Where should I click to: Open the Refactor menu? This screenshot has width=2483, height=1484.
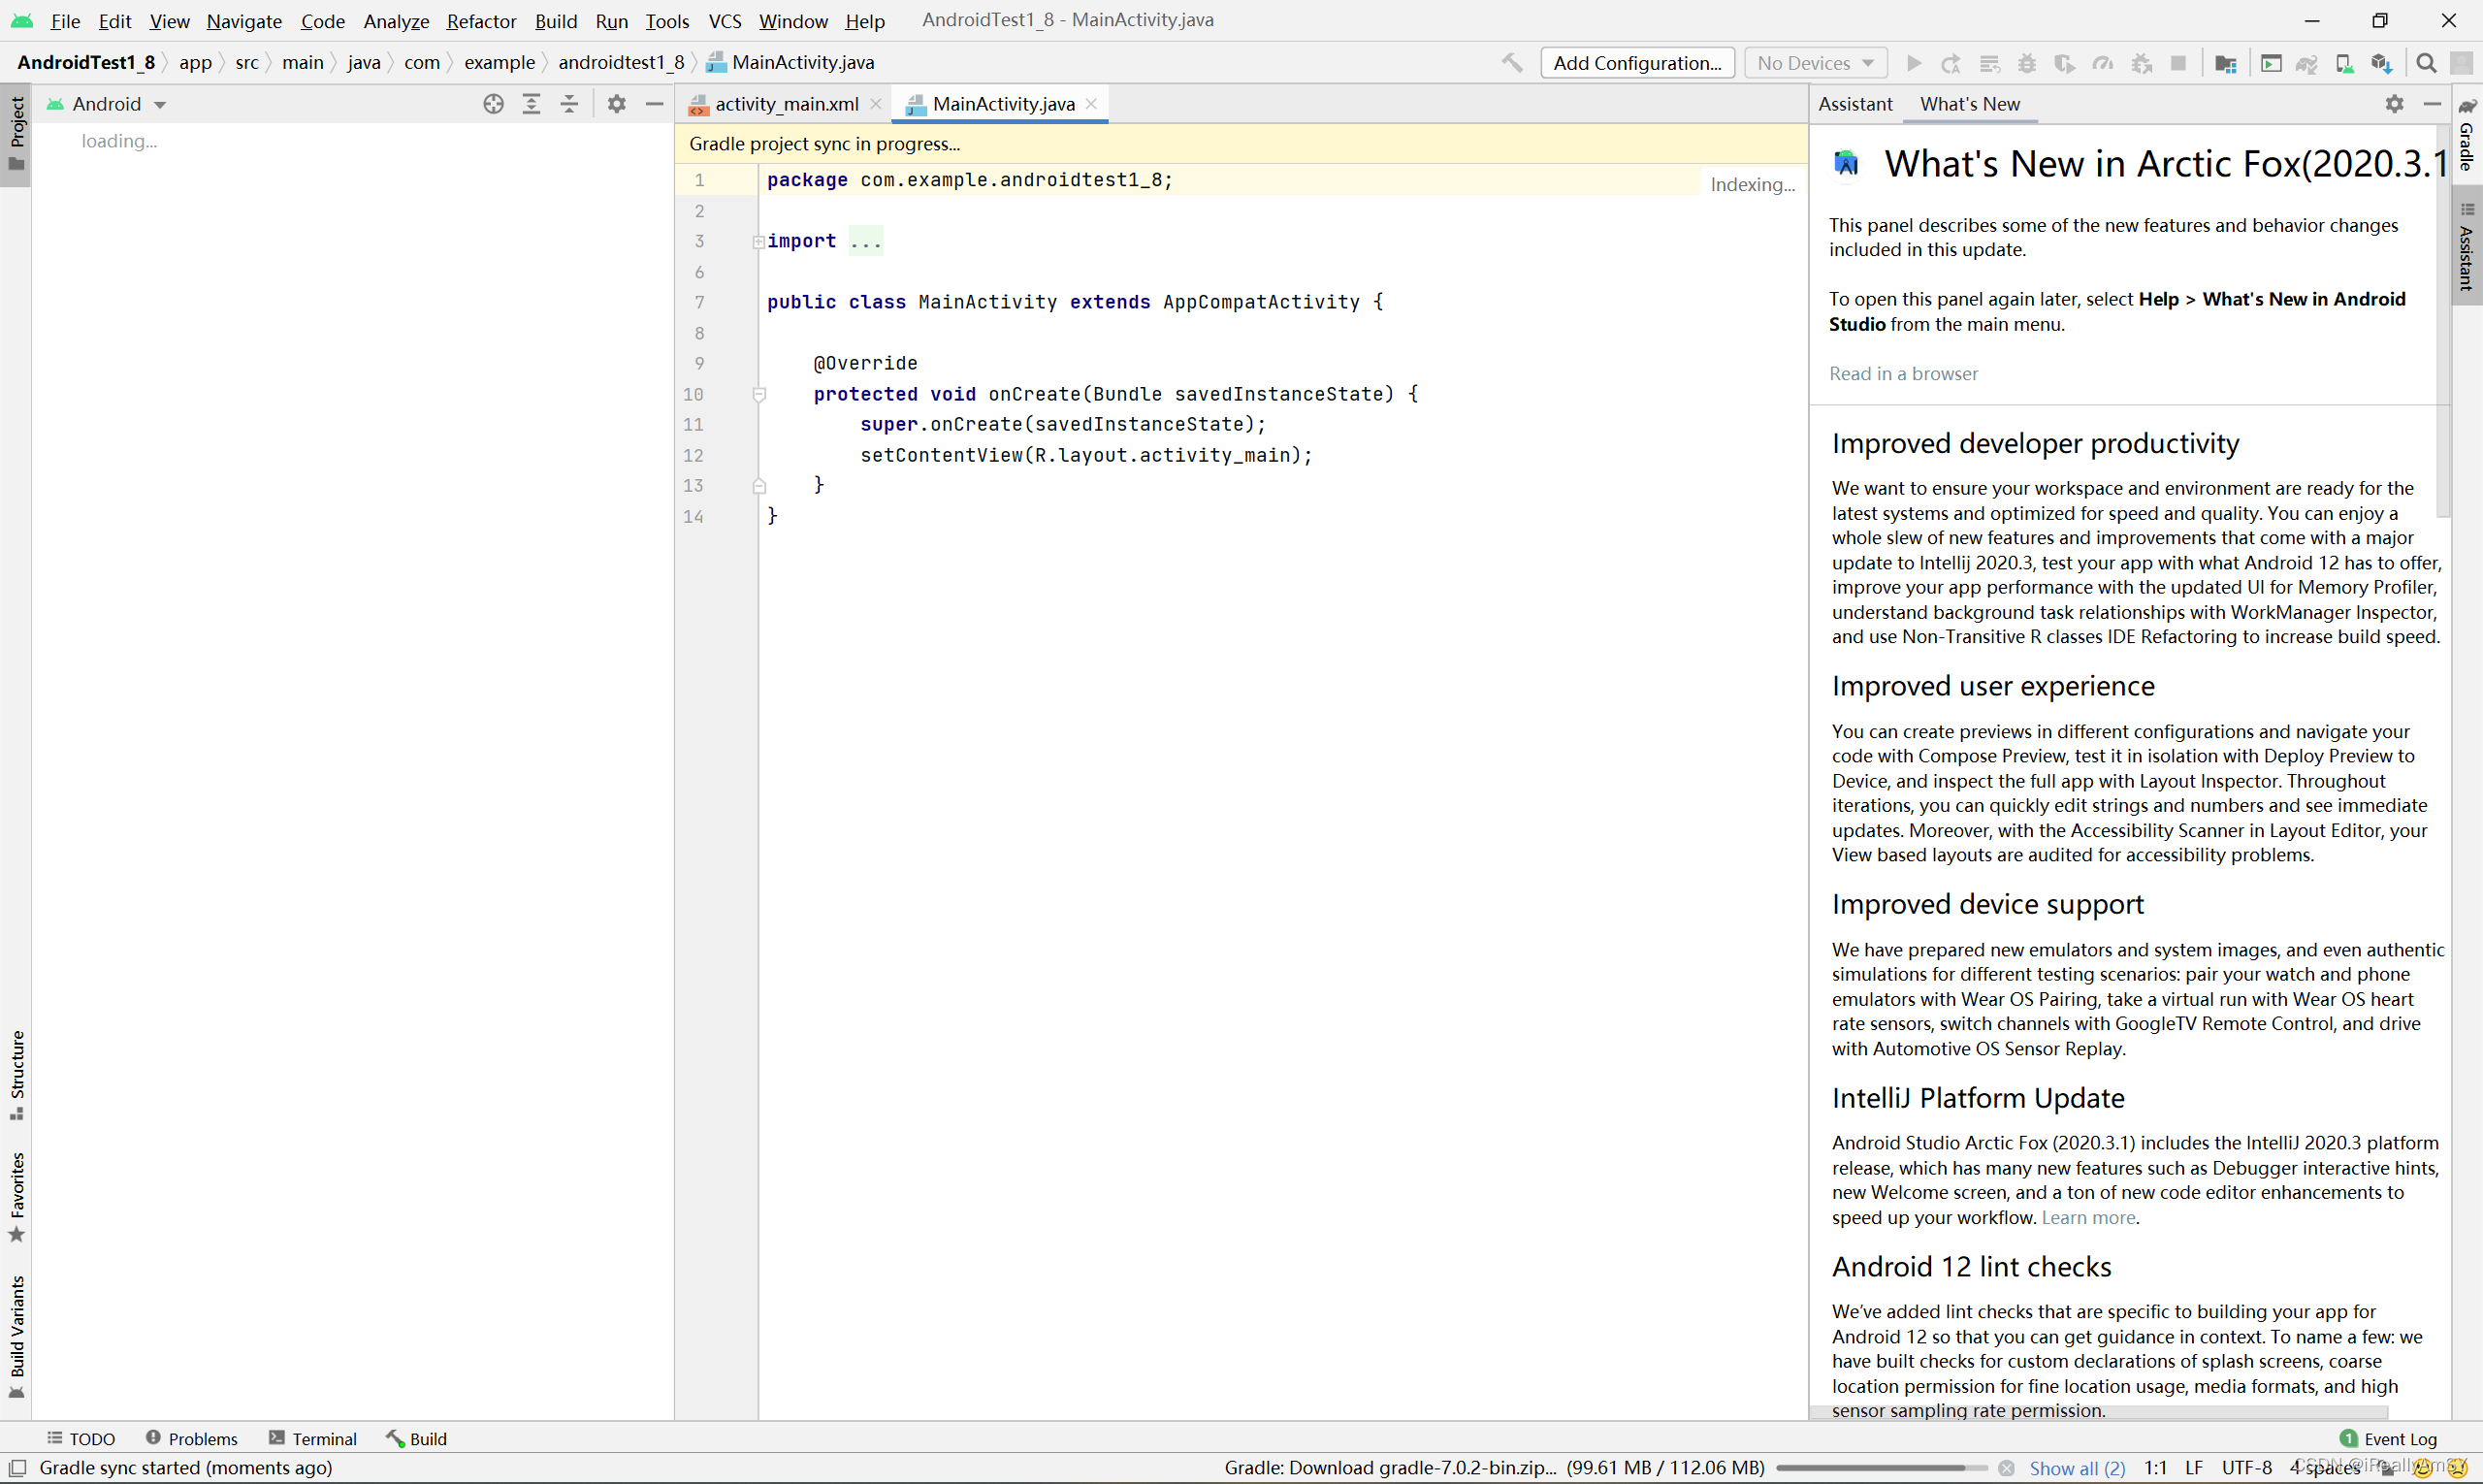[x=481, y=21]
